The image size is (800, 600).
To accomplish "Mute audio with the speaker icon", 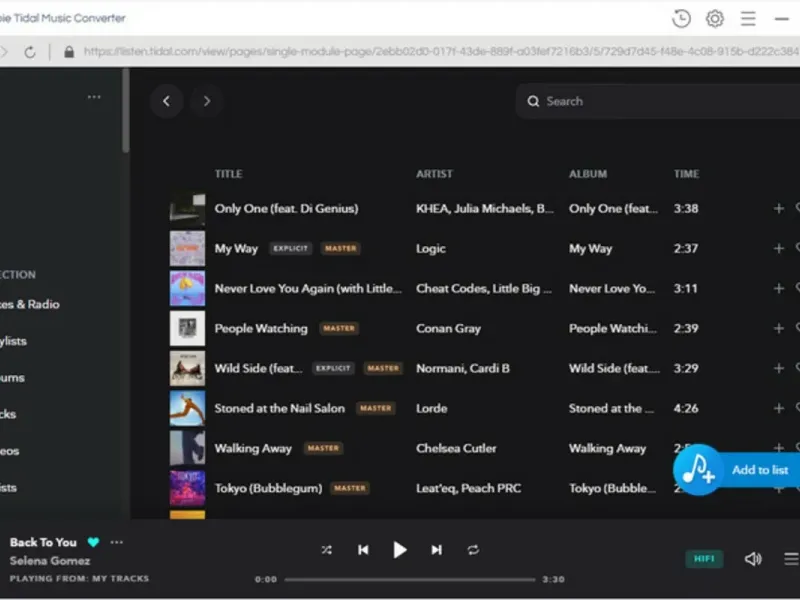I will point(753,559).
